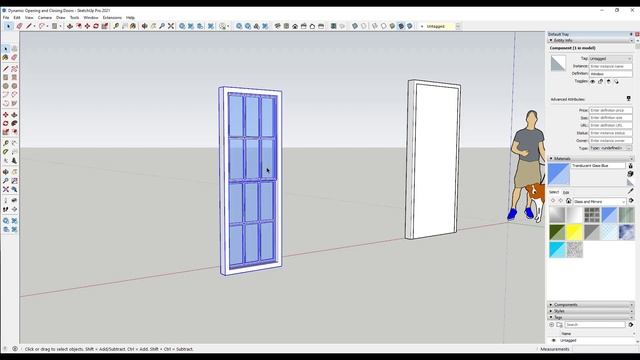Screen dimensions: 640x360
Task: Select the Push/Pull tool in top toolbar
Action: [x=70, y=26]
